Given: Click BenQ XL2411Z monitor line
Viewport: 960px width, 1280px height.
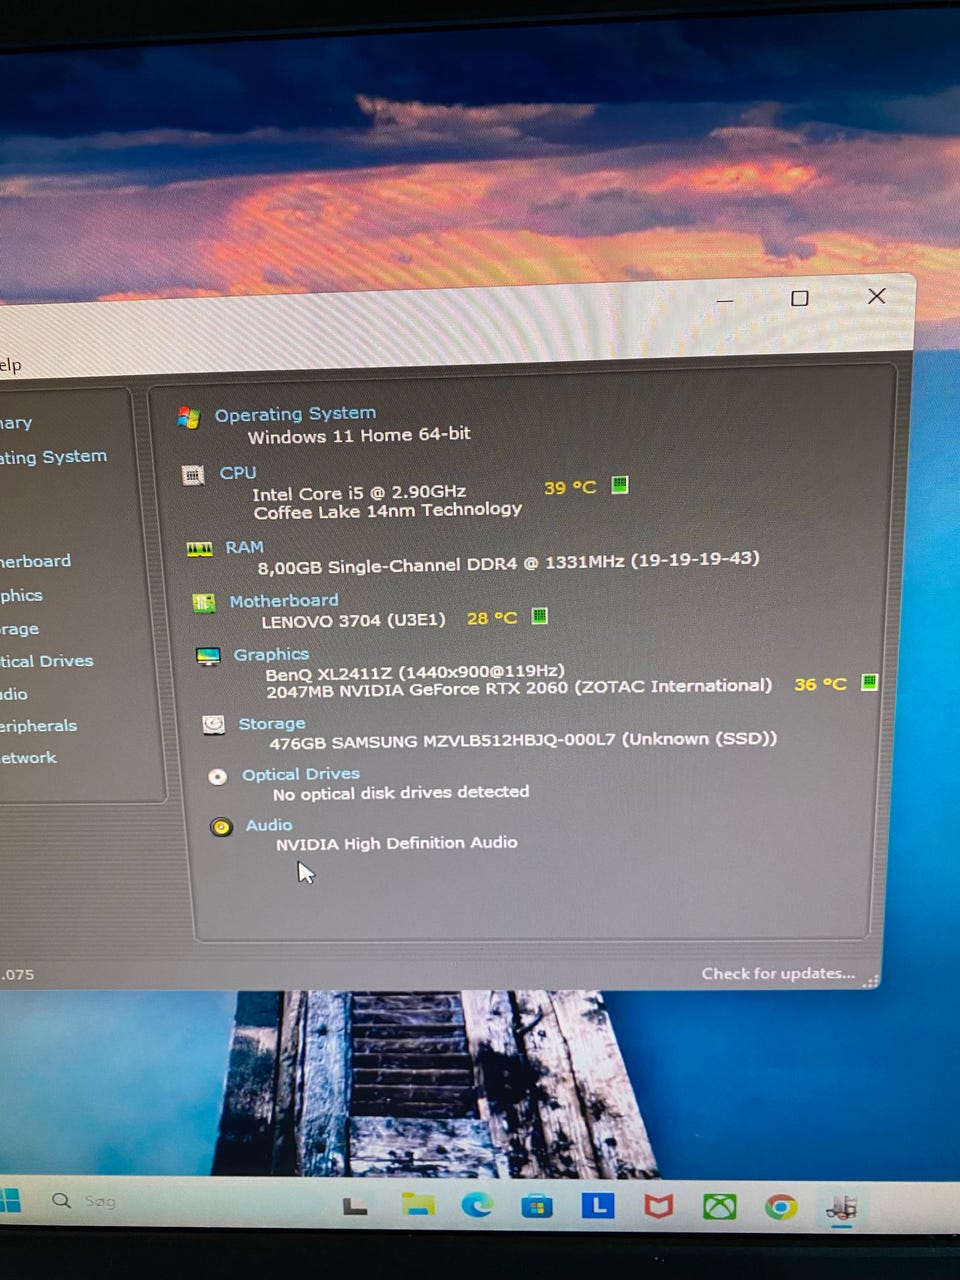Looking at the screenshot, I should pos(415,673).
